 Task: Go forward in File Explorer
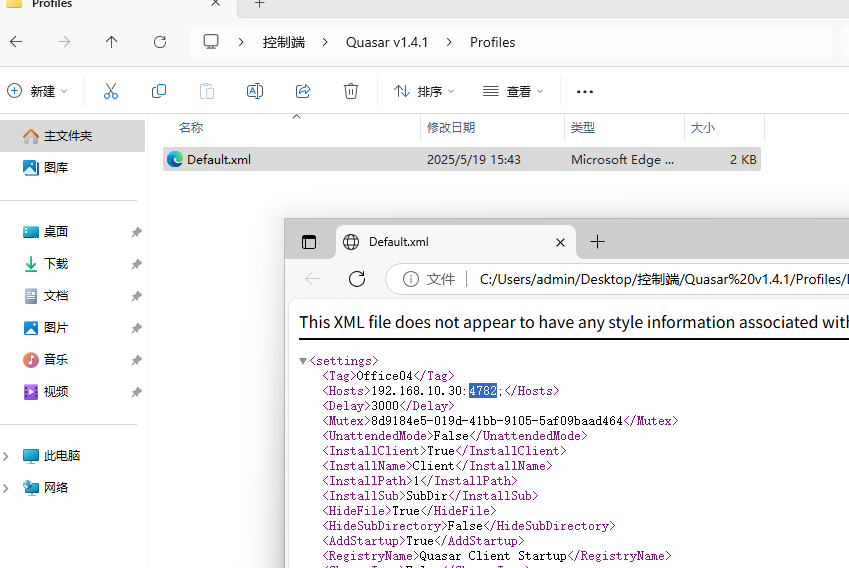pos(64,42)
